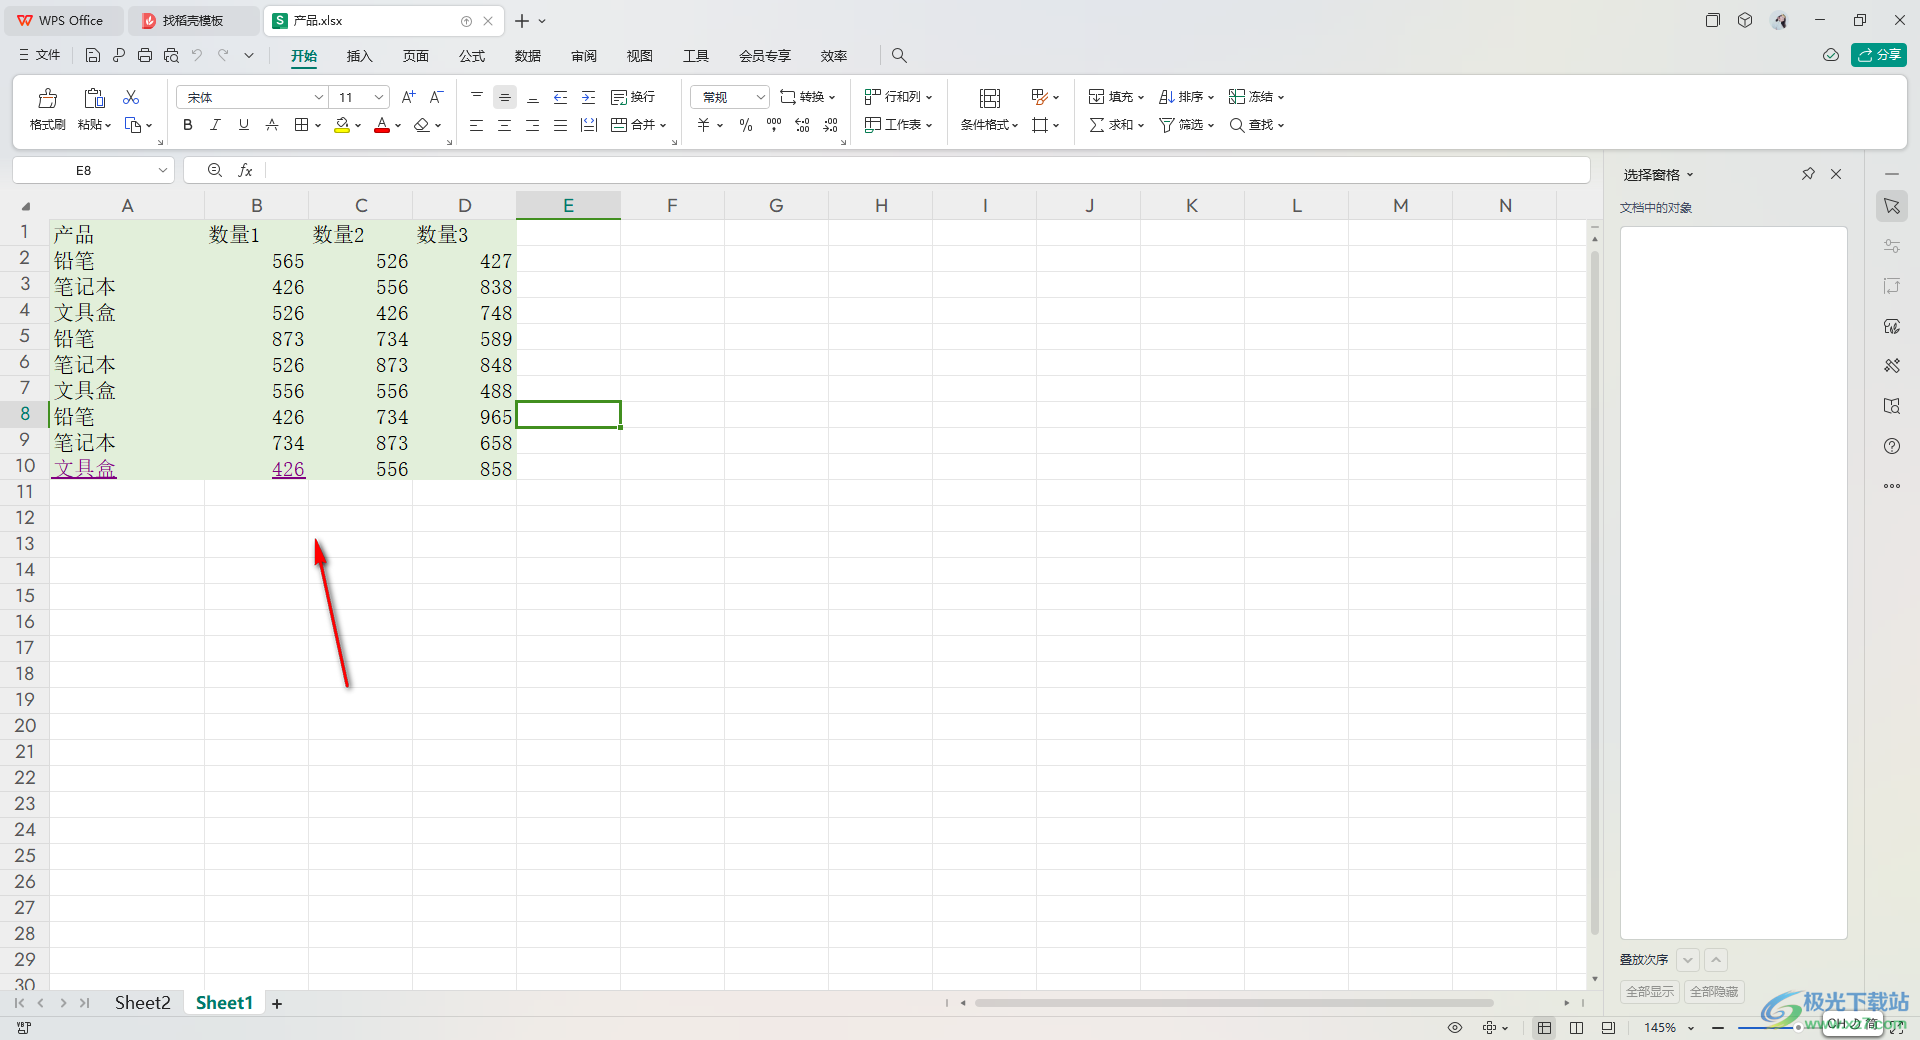
Task: Open the 视图 (View) ribbon tab
Action: tap(640, 56)
